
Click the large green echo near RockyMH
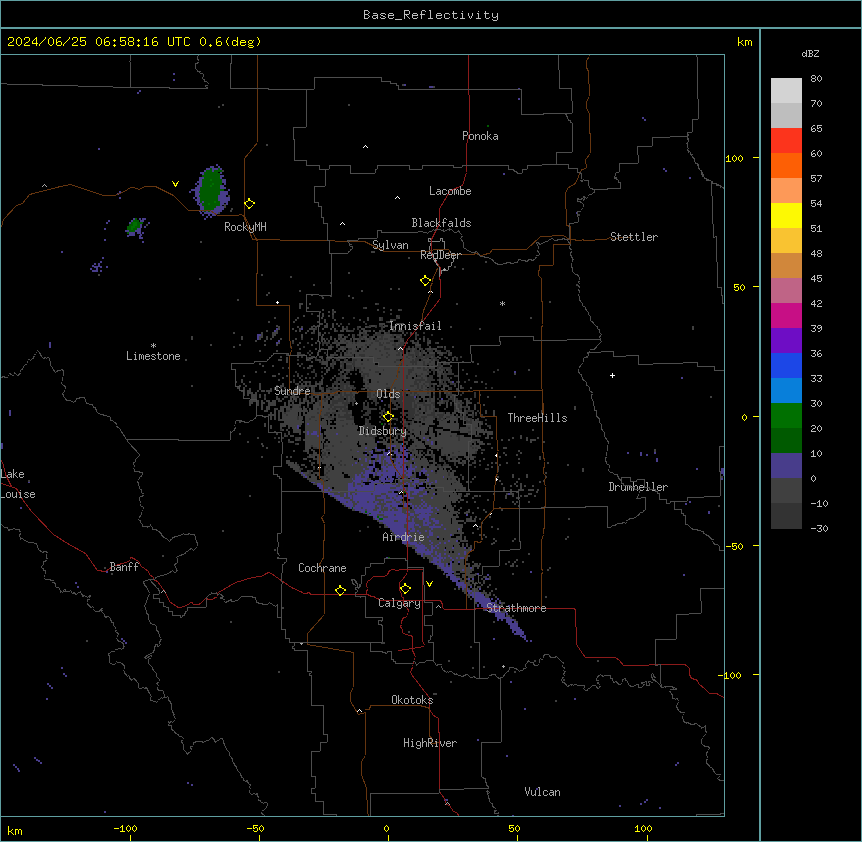click(211, 190)
